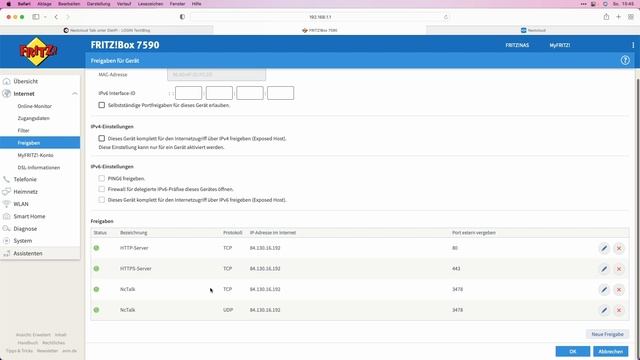640x360 pixels.
Task: Edit the NcTalk TCP forwarding entry
Action: point(604,289)
